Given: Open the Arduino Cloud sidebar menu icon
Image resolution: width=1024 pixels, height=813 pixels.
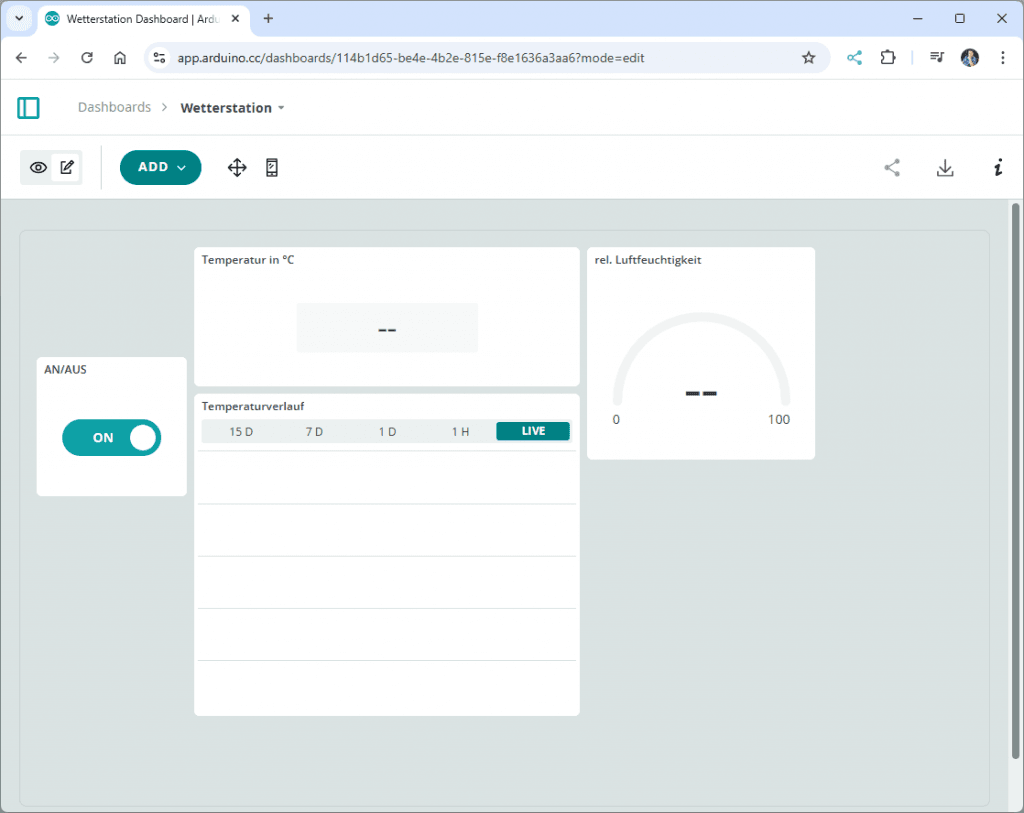Looking at the screenshot, I should pyautogui.click(x=28, y=107).
